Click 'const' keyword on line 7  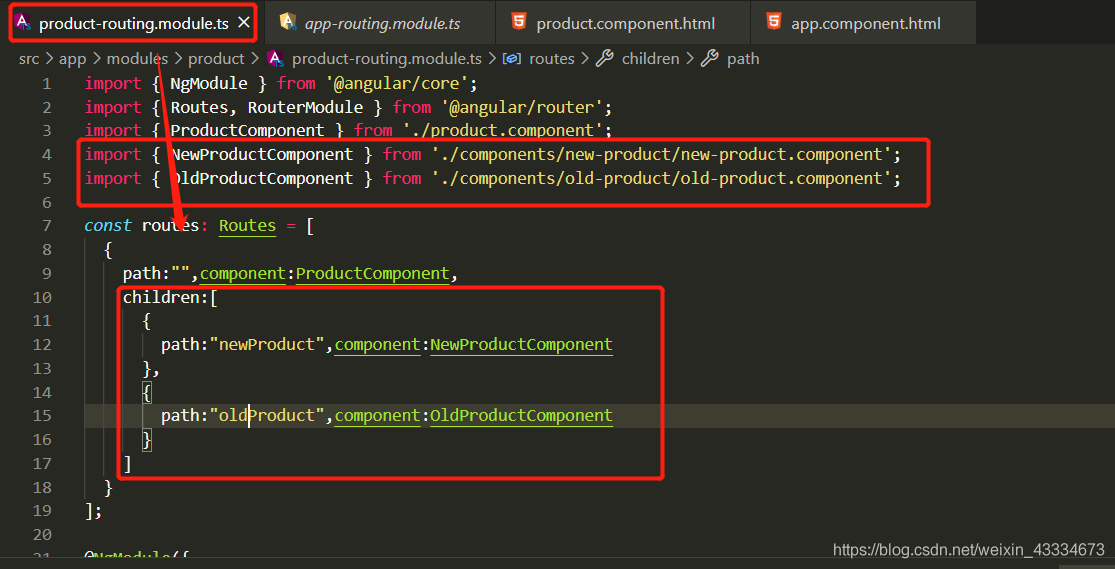(x=108, y=226)
